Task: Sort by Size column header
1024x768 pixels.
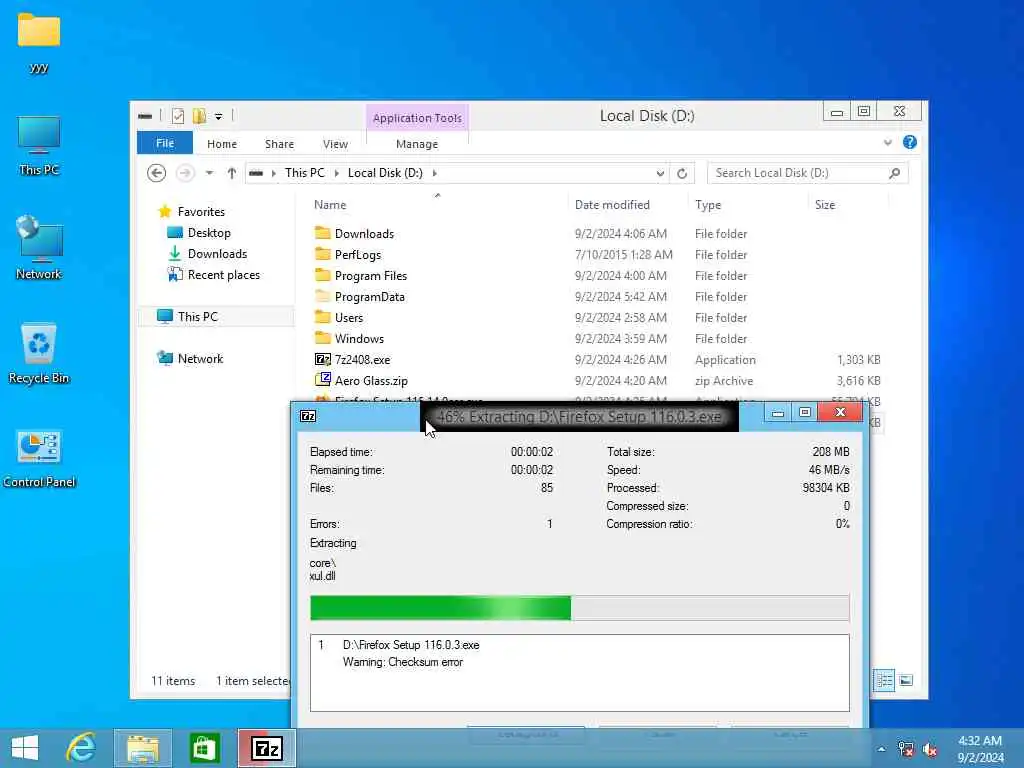Action: [825, 204]
